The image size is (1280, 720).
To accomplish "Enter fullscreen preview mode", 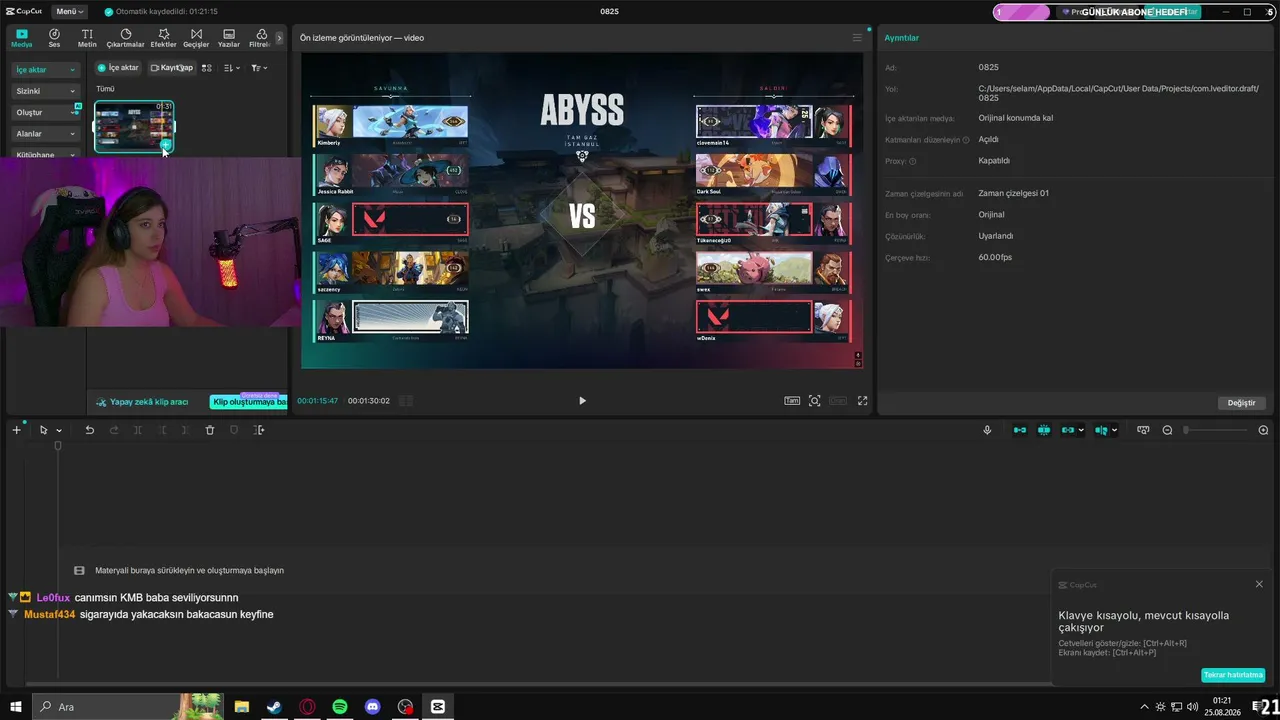I will pos(863,401).
